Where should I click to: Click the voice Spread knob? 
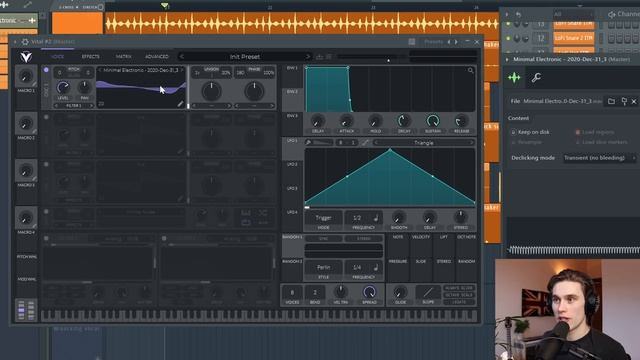coord(369,292)
